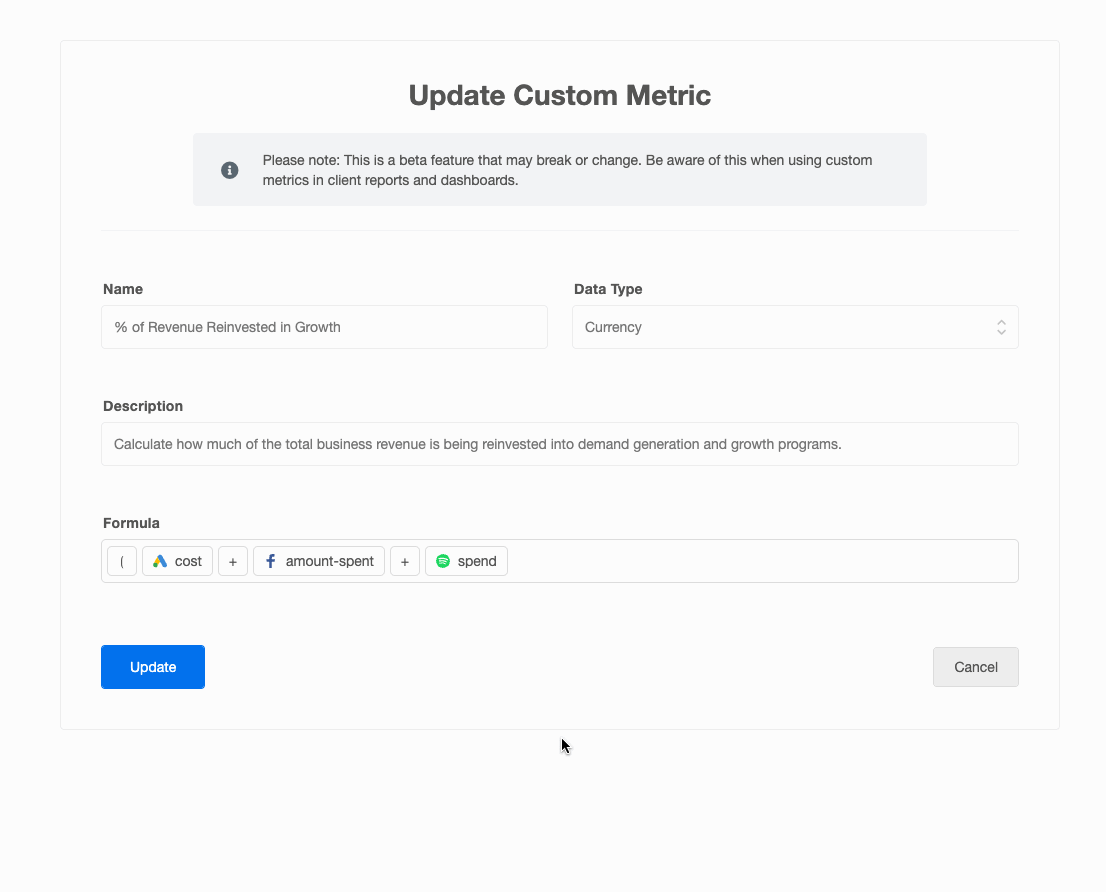Focus the Name input field
The image size is (1106, 892).
click(324, 327)
